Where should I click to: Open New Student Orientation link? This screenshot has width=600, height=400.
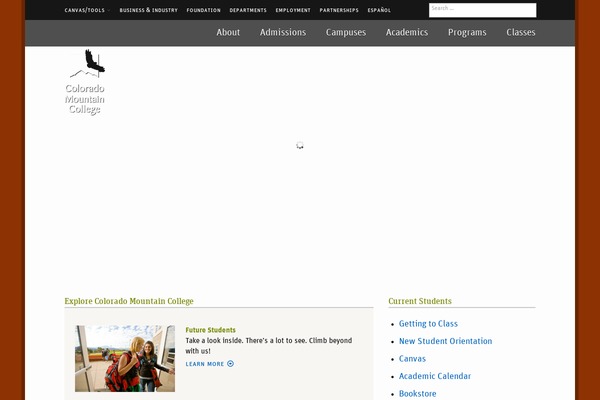445,341
